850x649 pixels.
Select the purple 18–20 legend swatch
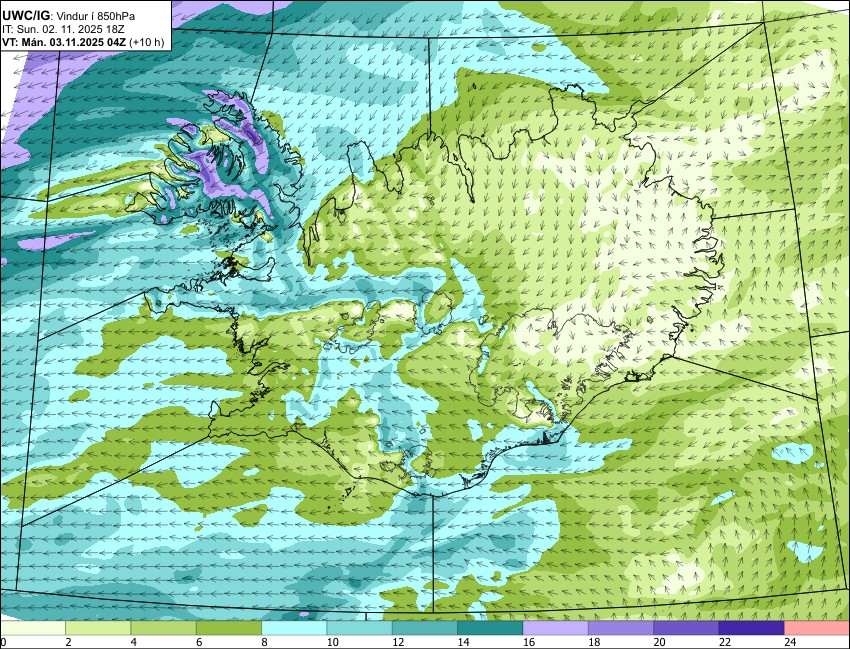(621, 628)
